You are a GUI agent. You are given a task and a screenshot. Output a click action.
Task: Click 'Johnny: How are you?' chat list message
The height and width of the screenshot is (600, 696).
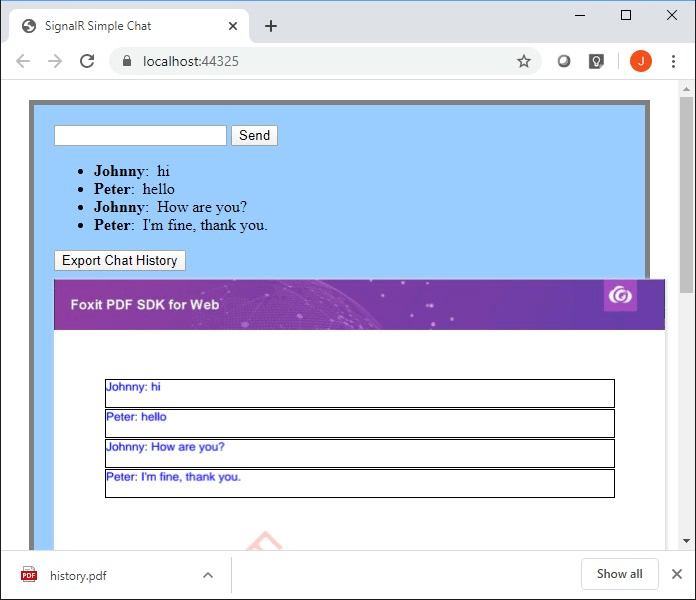170,207
